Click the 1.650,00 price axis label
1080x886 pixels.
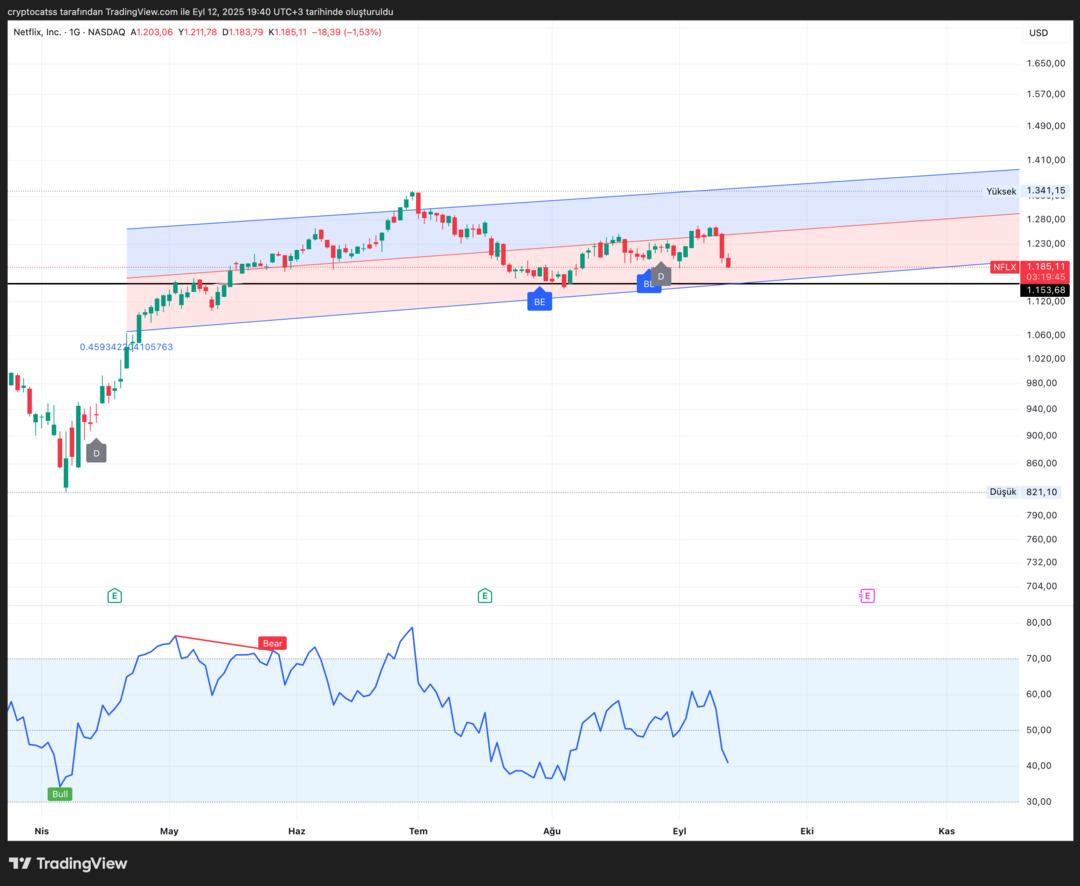pyautogui.click(x=1046, y=63)
